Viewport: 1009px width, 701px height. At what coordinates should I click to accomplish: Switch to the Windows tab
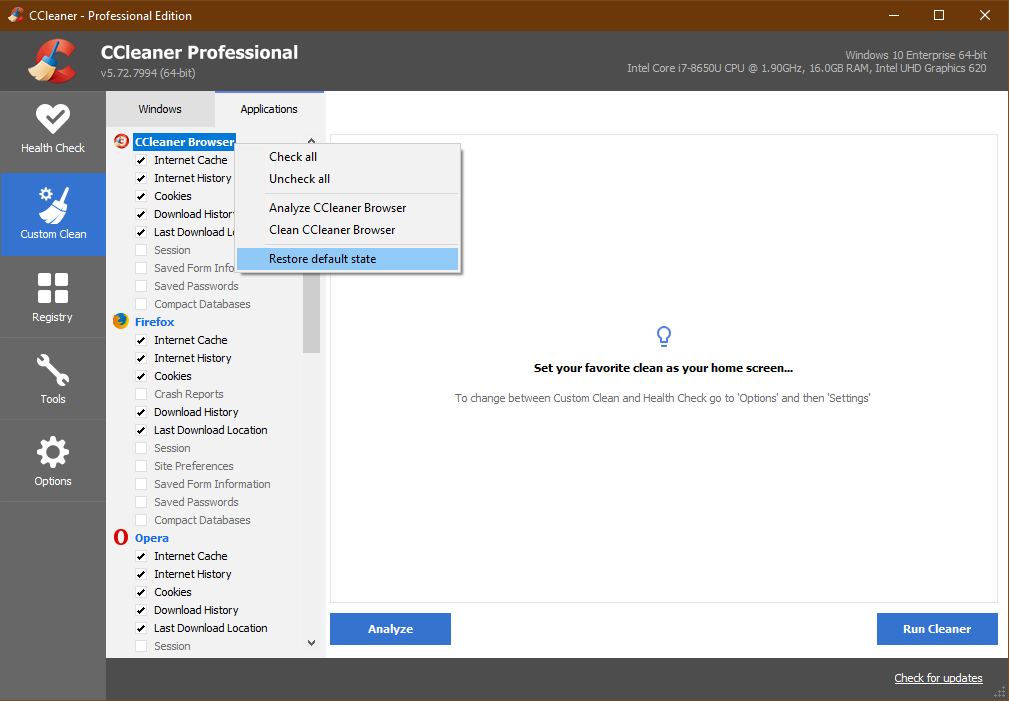pos(159,108)
